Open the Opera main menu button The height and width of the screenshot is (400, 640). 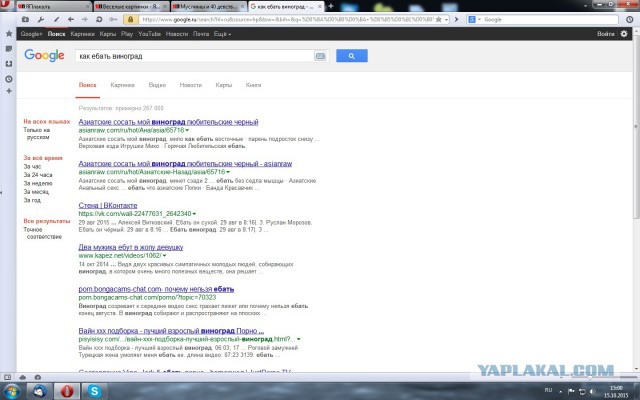6,5
